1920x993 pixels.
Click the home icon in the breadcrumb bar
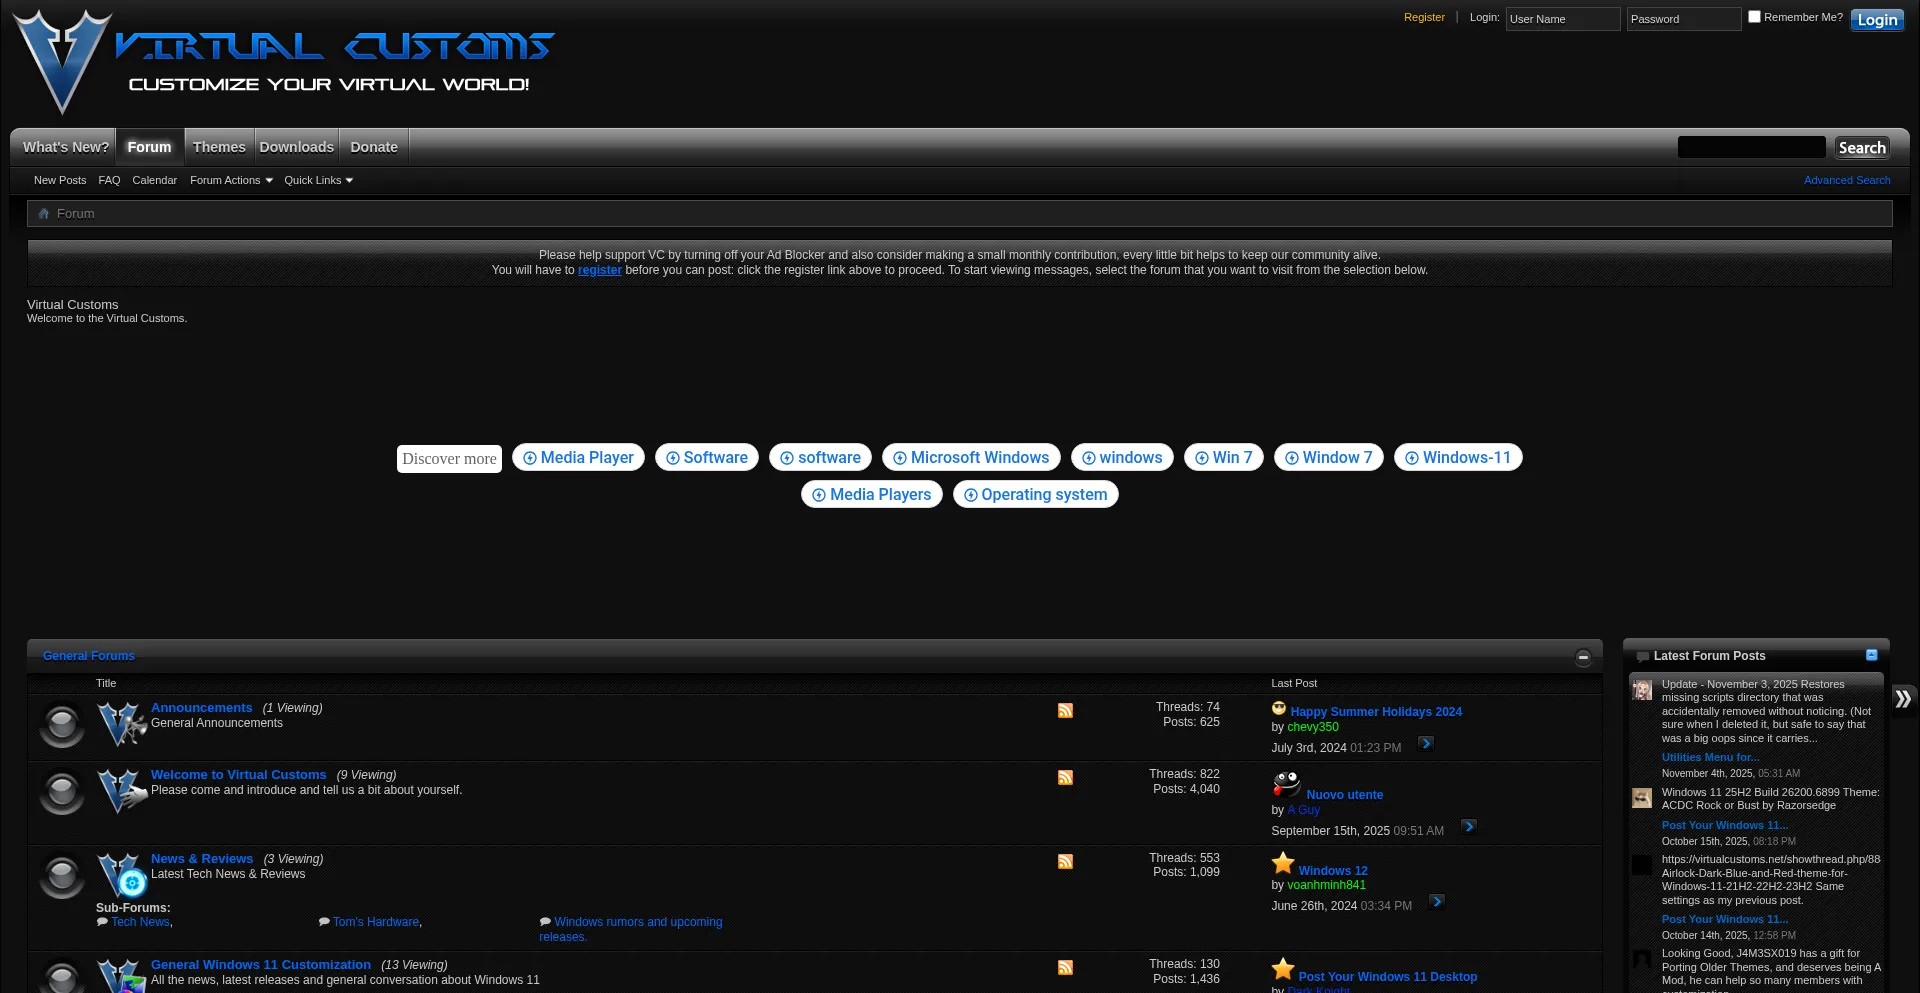43,214
